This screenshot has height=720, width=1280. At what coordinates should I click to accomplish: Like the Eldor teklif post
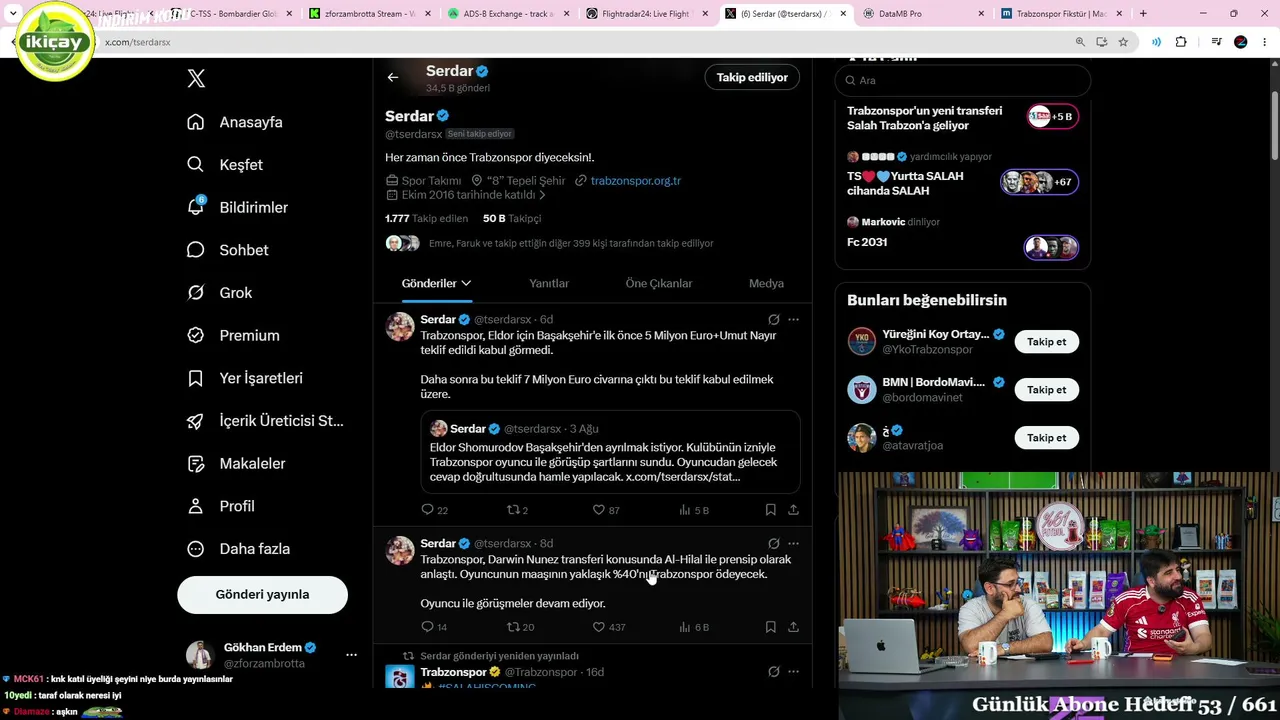[606, 510]
